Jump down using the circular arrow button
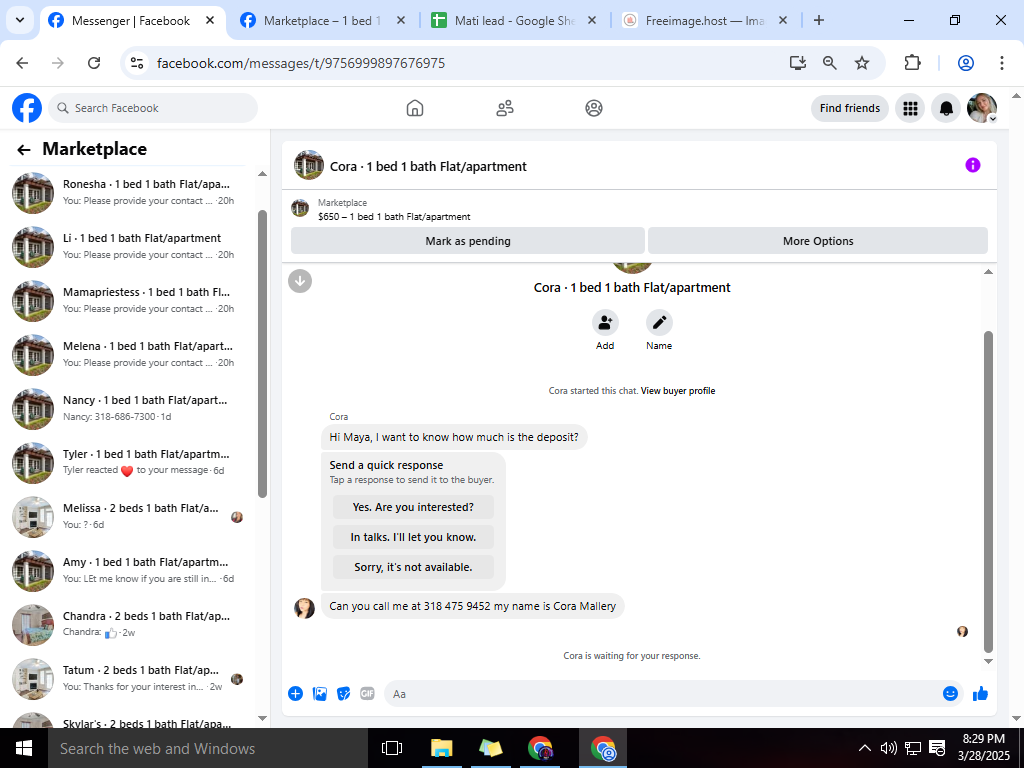 tap(300, 281)
